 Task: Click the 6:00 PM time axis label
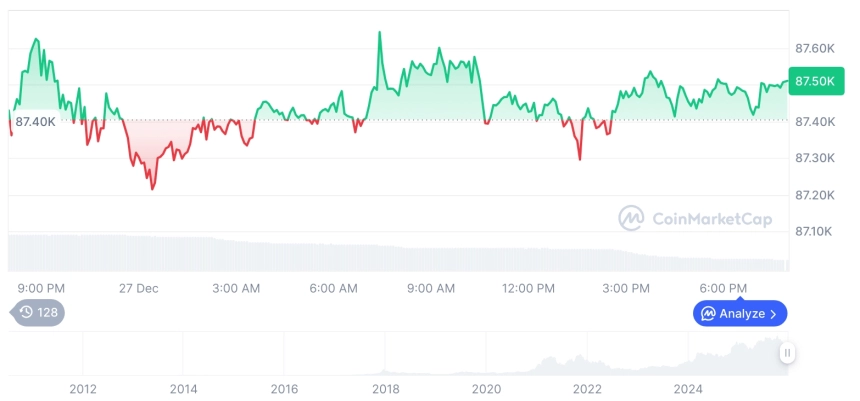[x=722, y=288]
